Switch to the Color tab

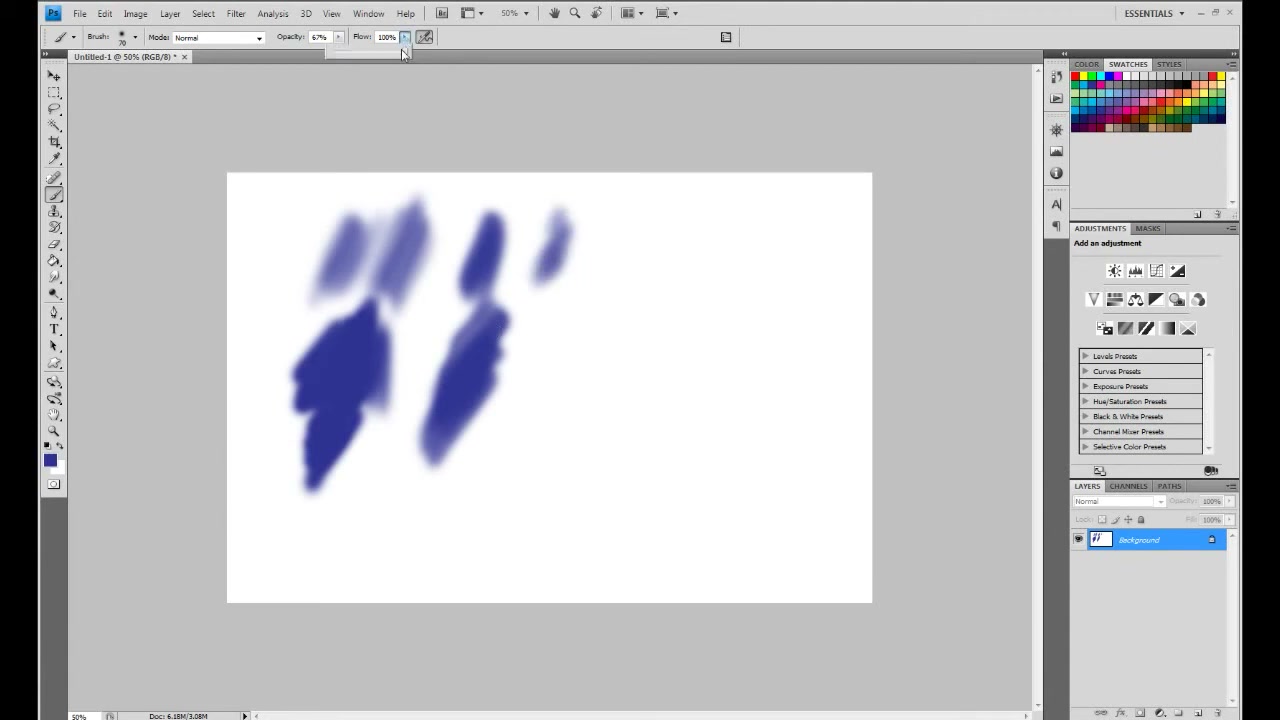click(x=1086, y=64)
